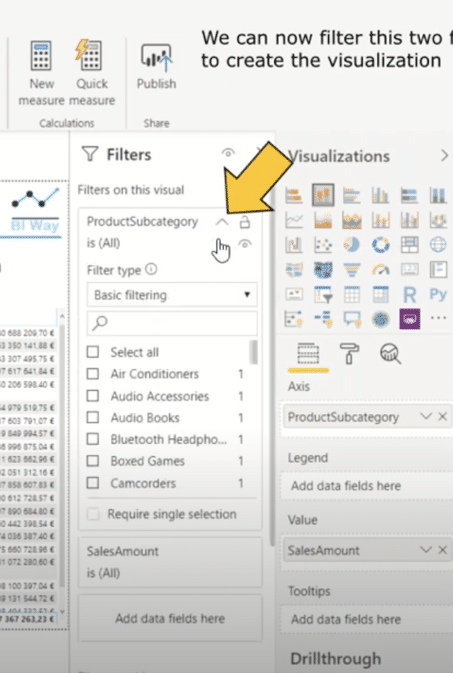453x673 pixels.
Task: Select the R script visual
Action: [x=409, y=295]
